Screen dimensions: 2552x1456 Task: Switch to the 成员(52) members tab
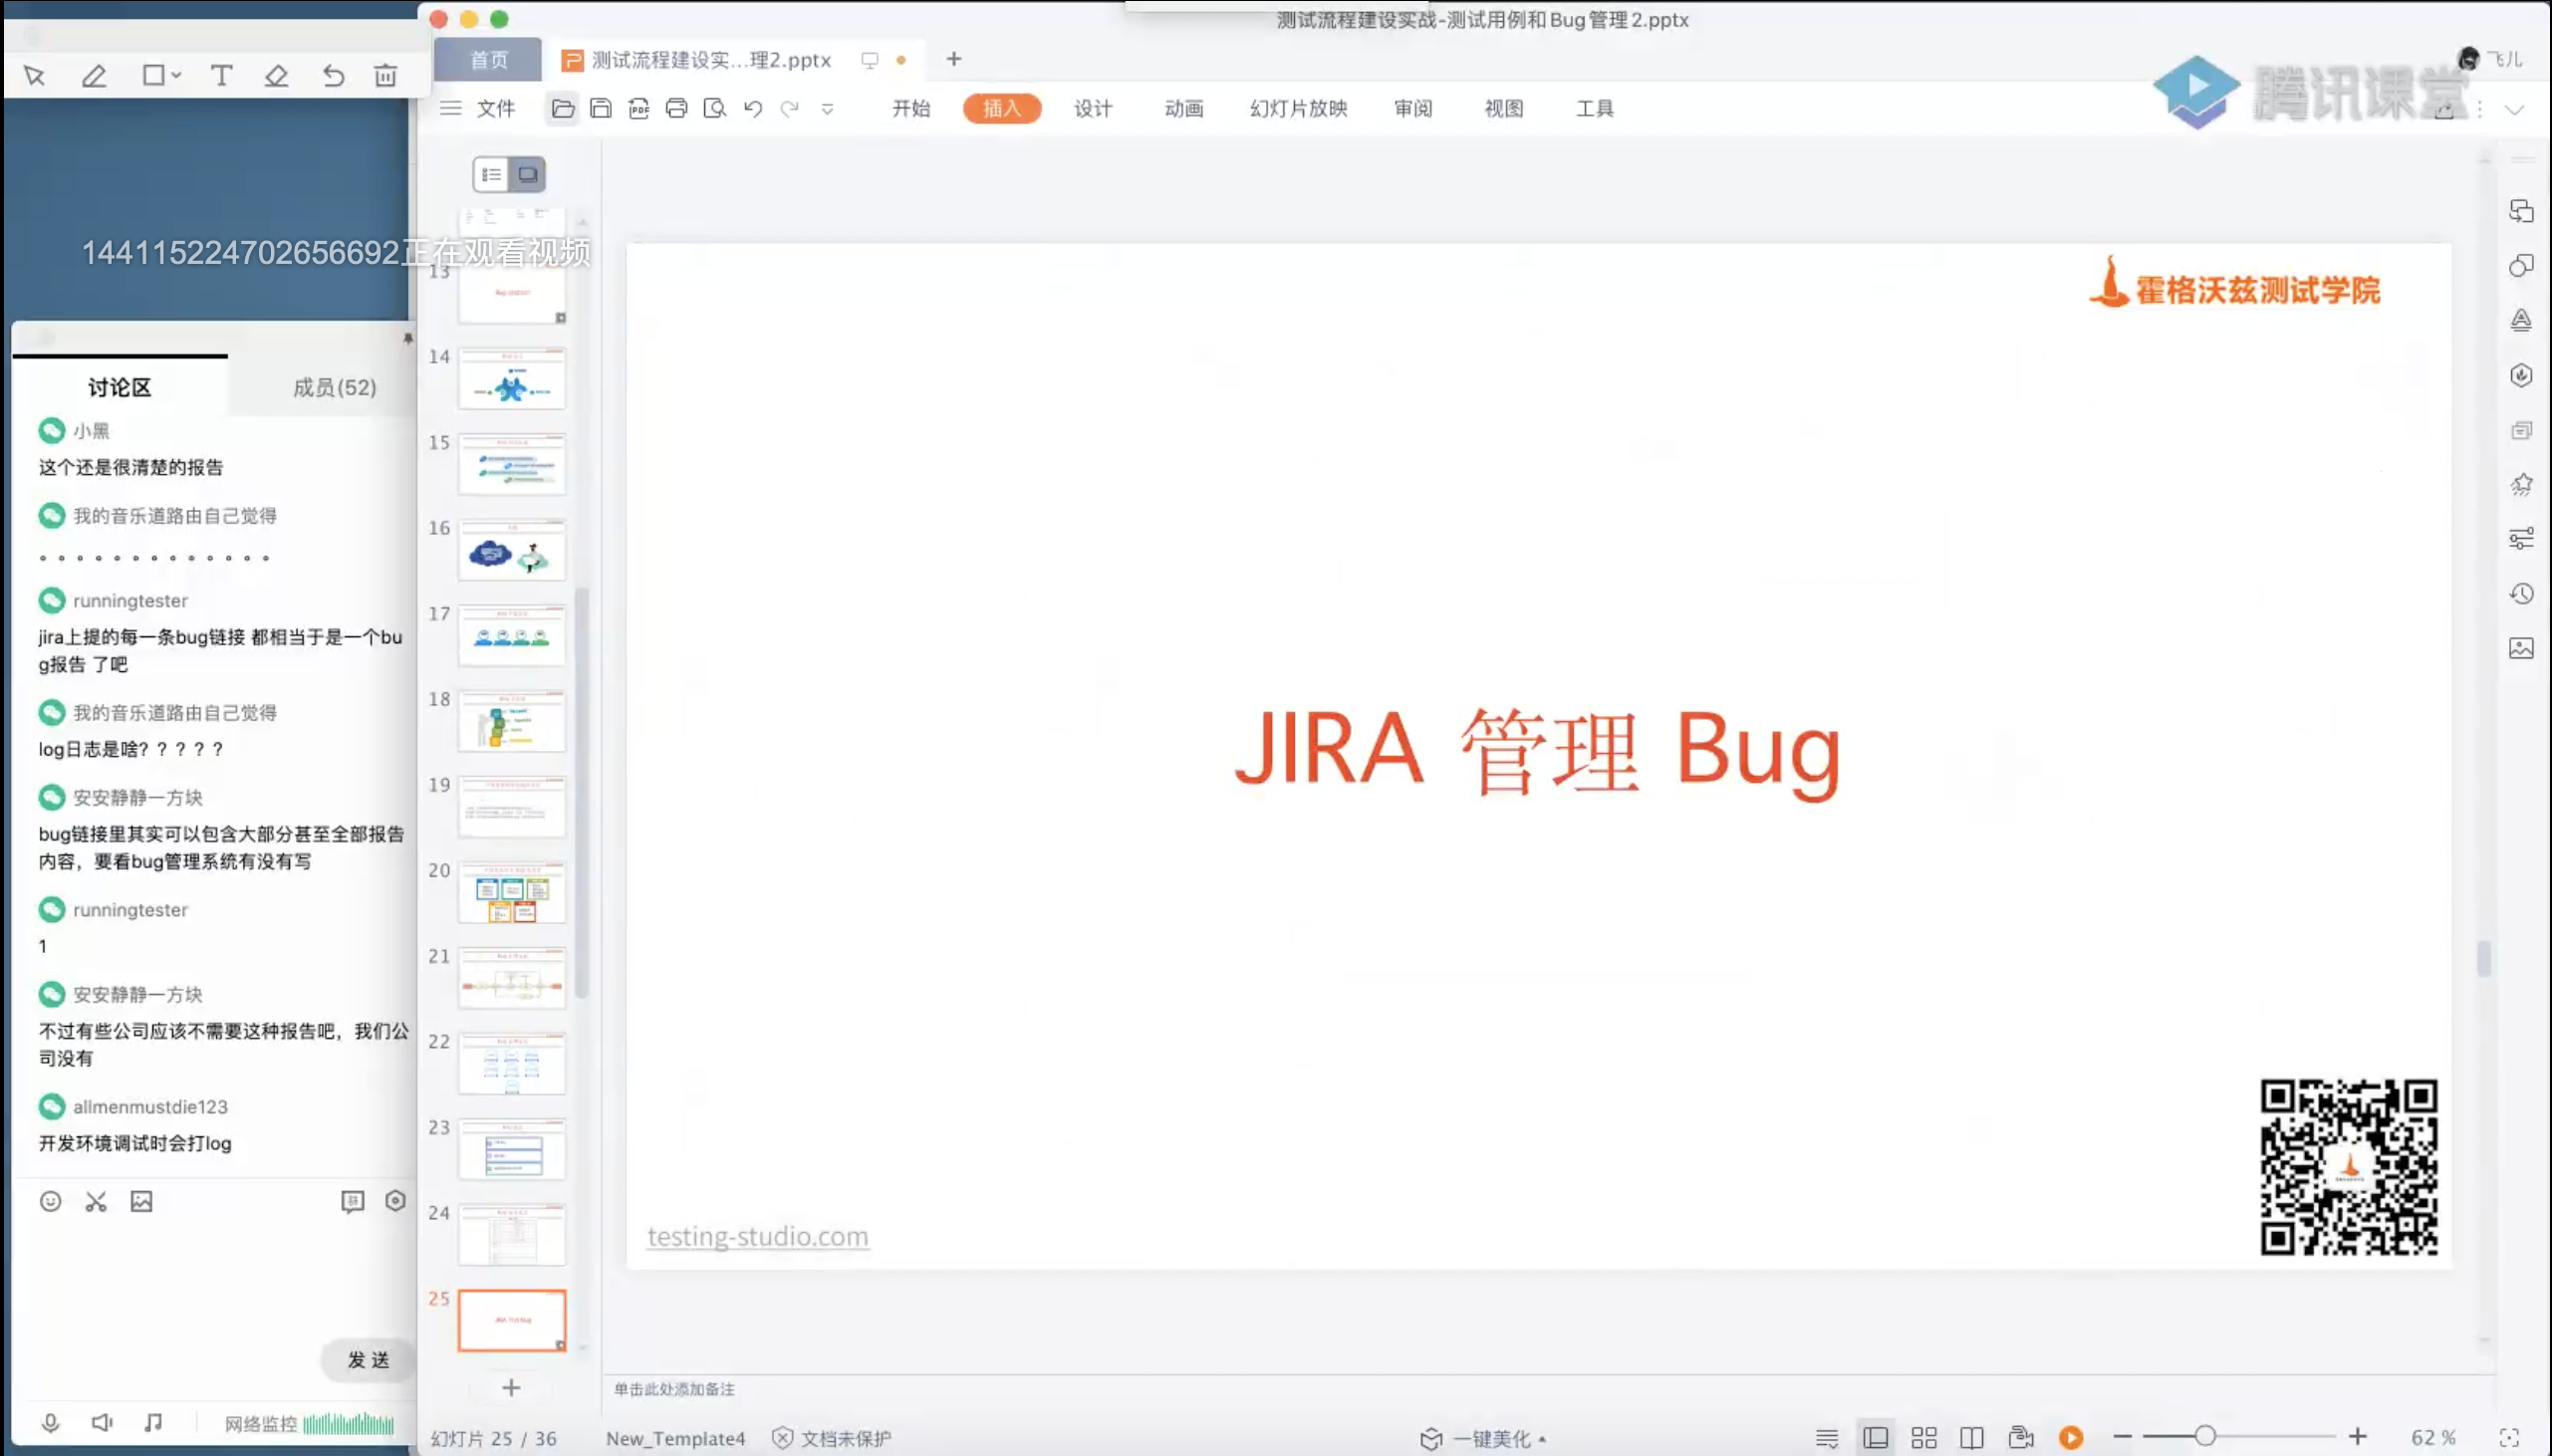point(334,387)
